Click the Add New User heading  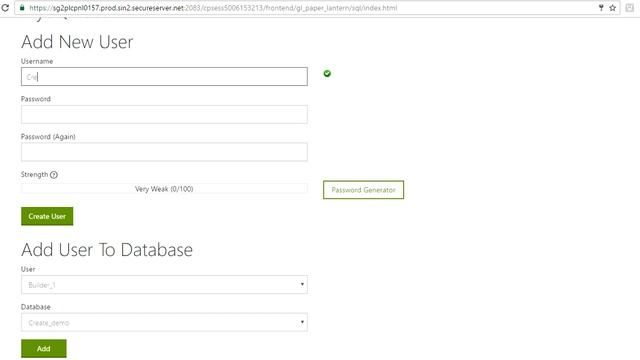point(77,42)
